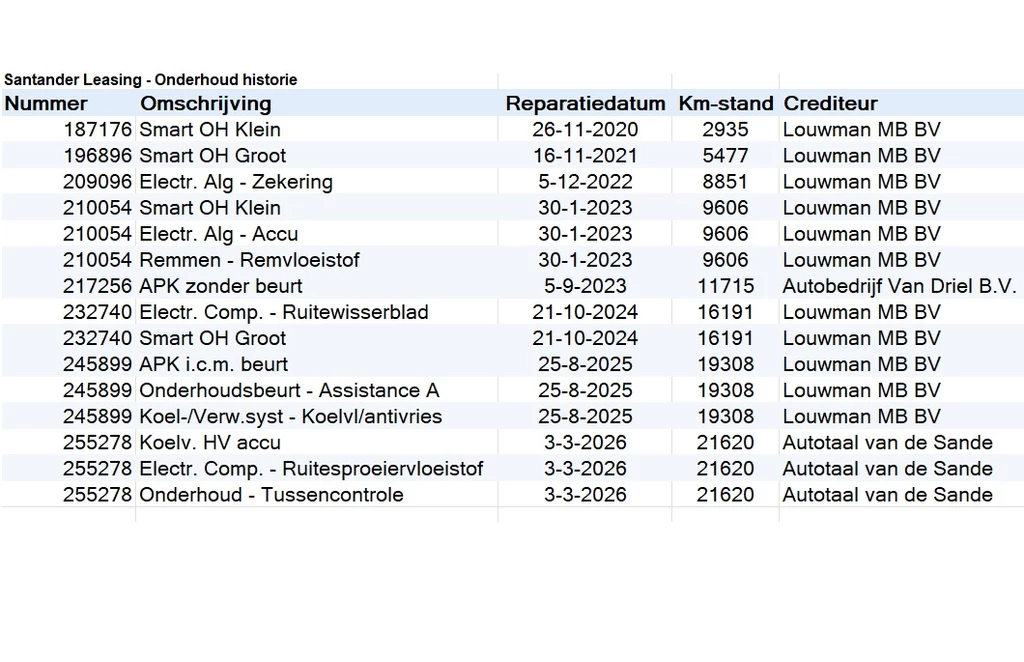Click the 'Electr. Comp. - Ruitewisserblad' cell
1024x662 pixels.
point(317,312)
